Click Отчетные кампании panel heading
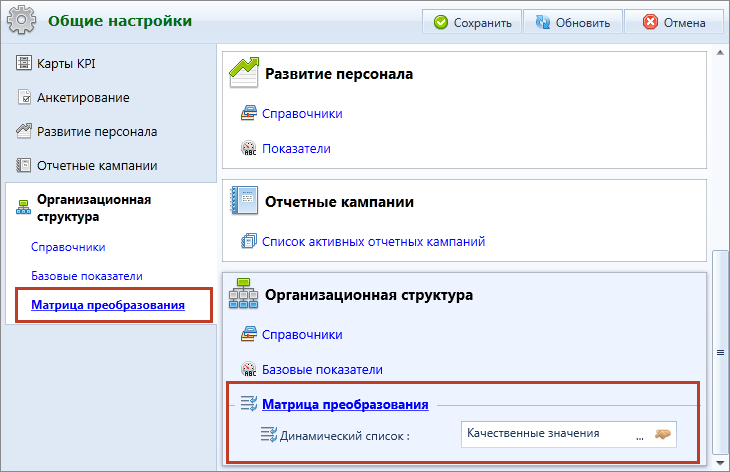730x472 pixels. coord(339,202)
